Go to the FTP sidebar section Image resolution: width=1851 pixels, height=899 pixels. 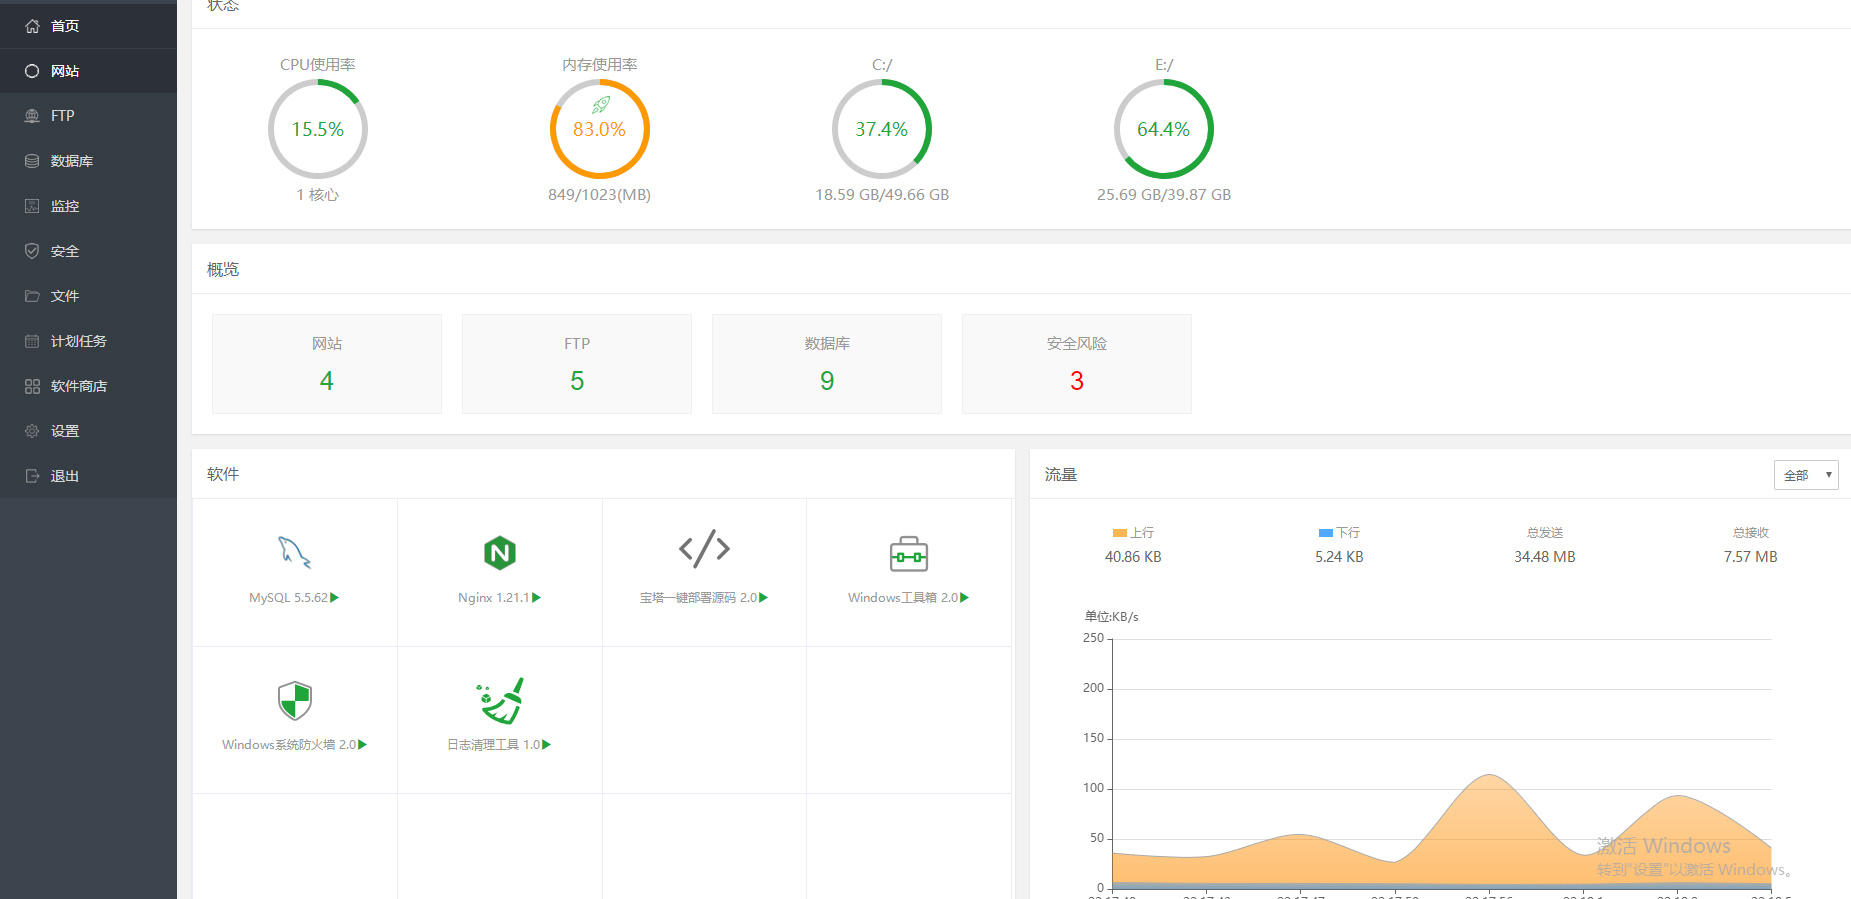(x=88, y=116)
